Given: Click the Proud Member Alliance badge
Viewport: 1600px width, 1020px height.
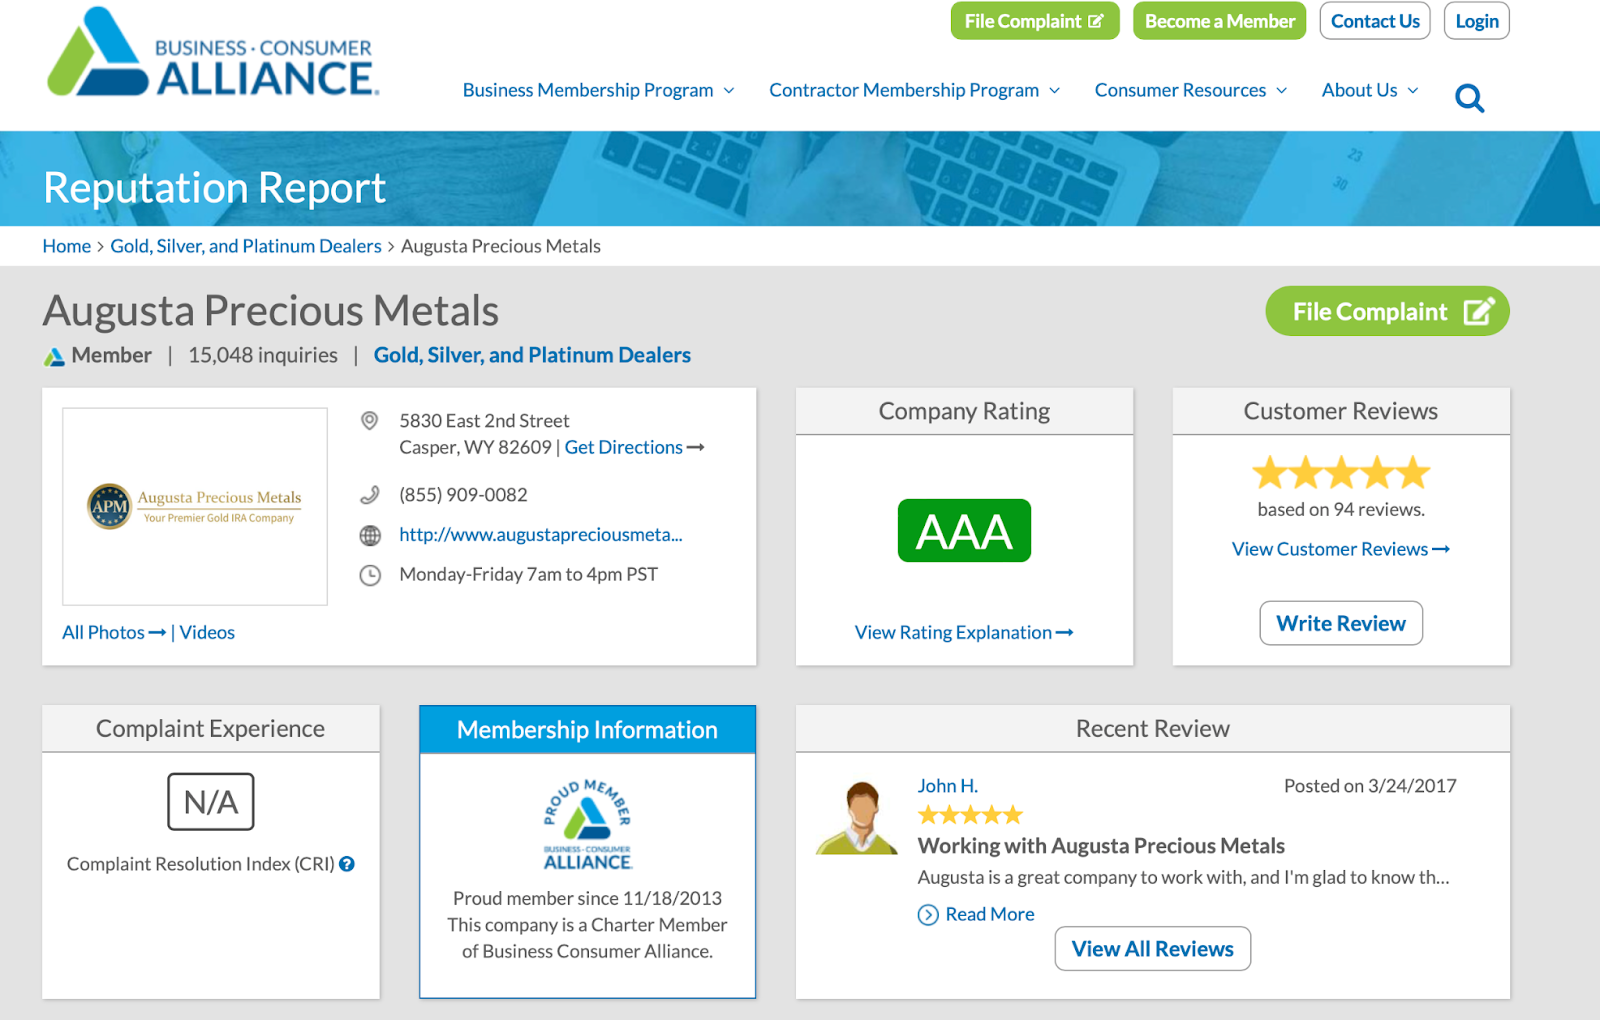Looking at the screenshot, I should (x=587, y=825).
